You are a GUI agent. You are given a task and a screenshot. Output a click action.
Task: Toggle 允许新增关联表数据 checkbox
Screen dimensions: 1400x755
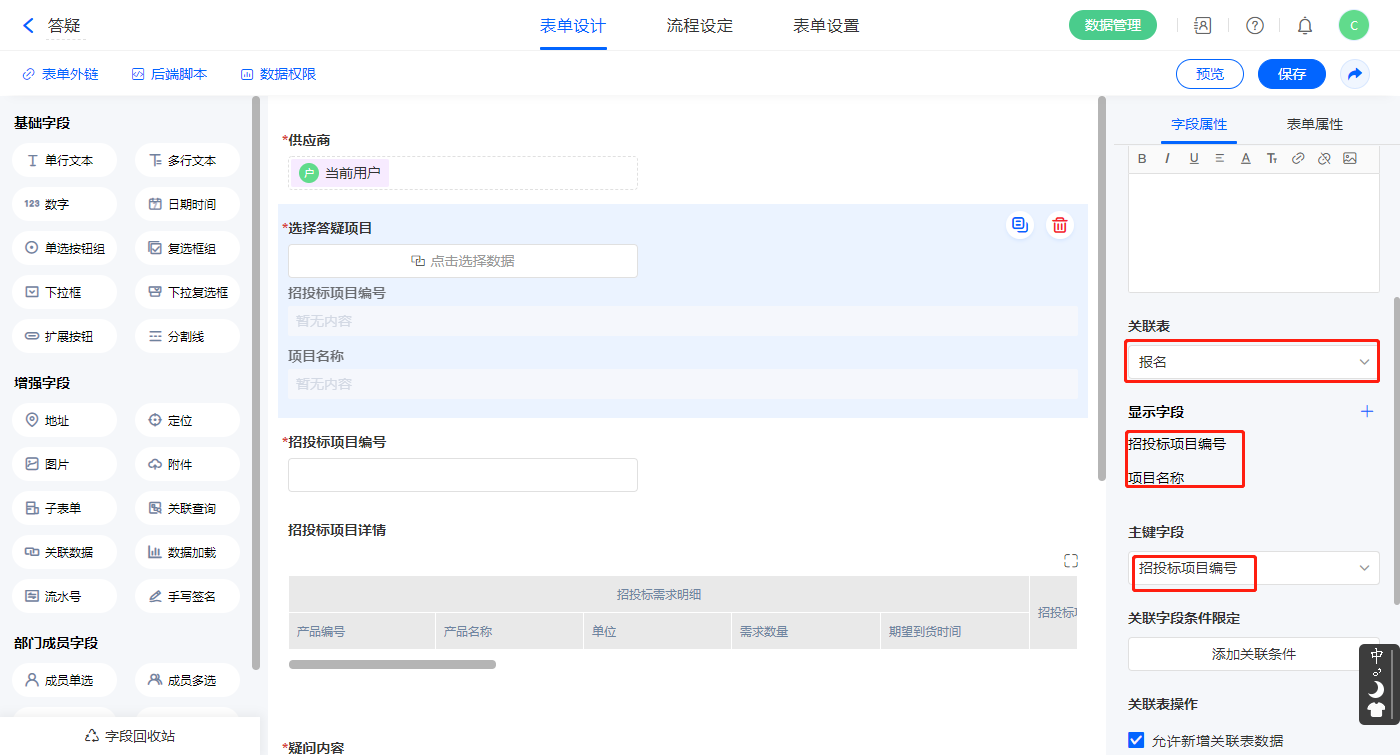point(1136,740)
